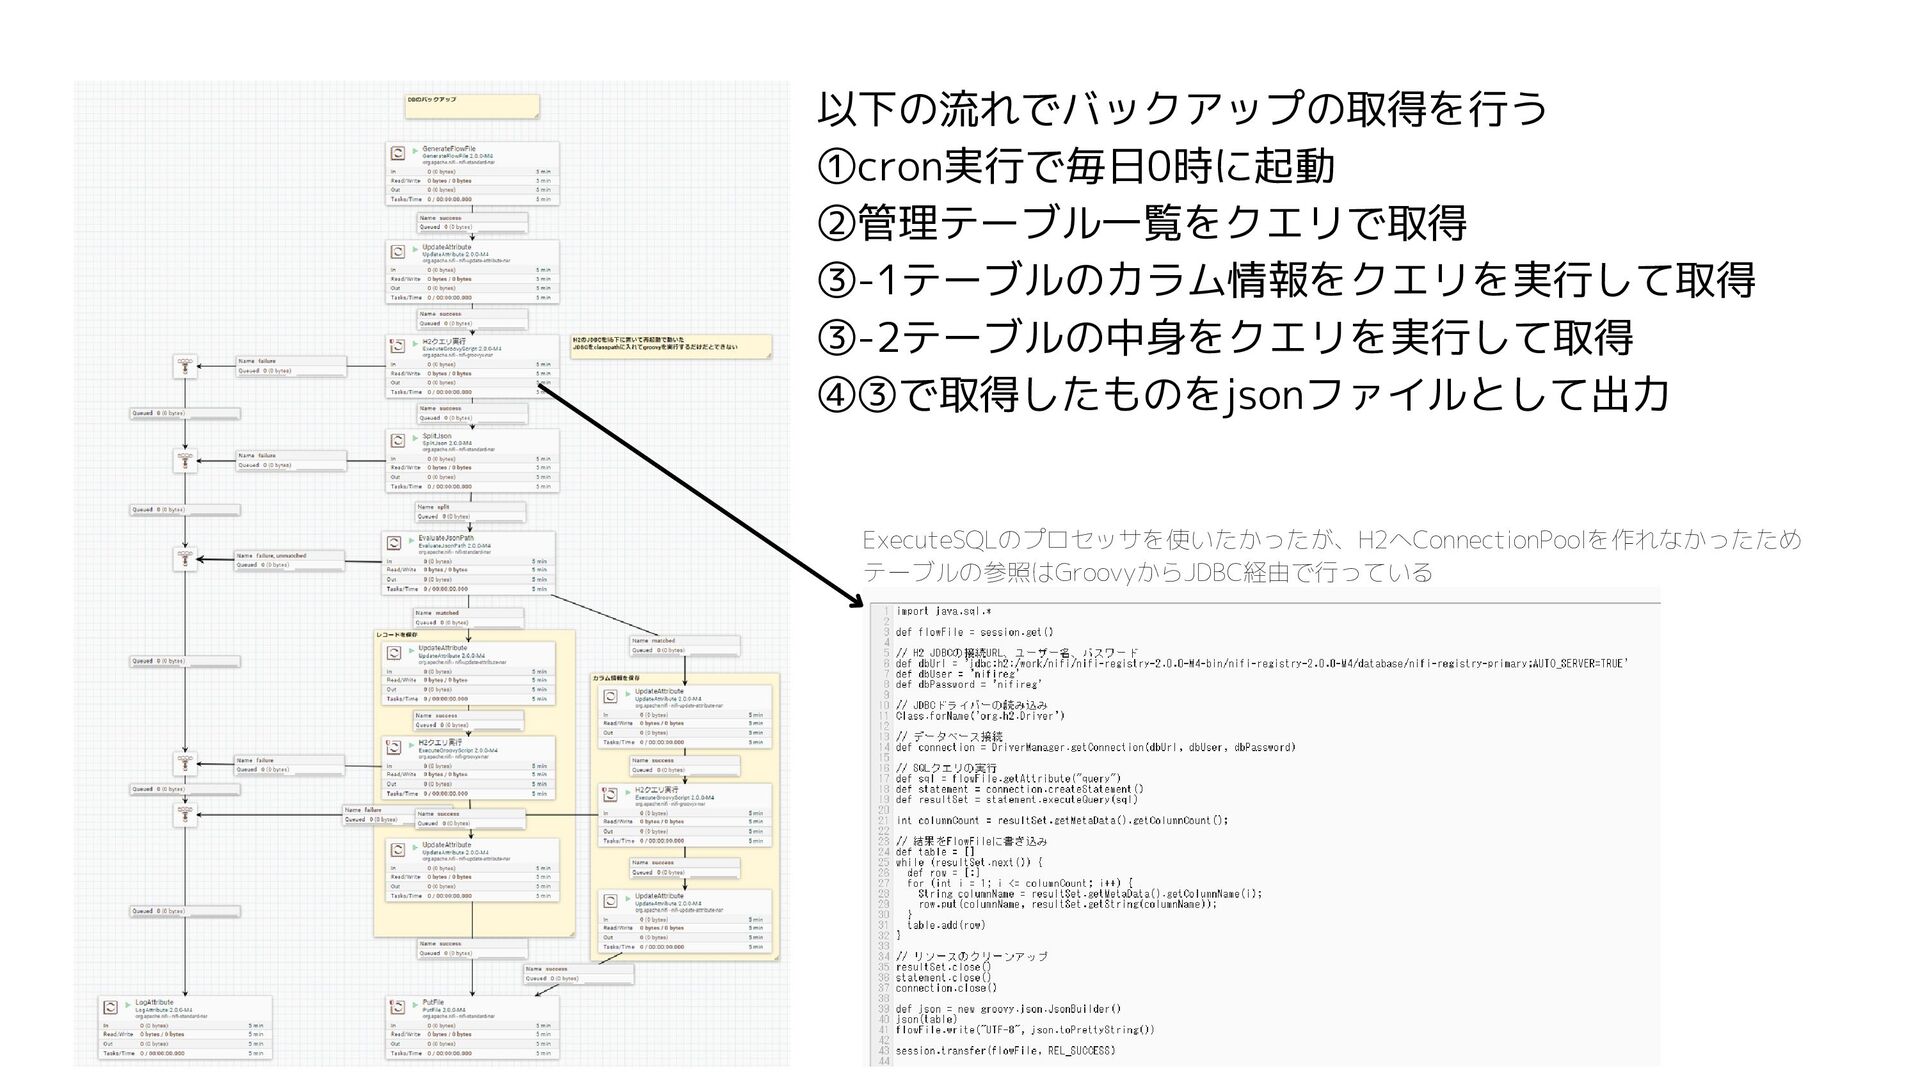Viewport: 1920px width, 1080px height.
Task: Click the '④③で取得したものをjsonファイルとして出力' line
Action: 1243,394
